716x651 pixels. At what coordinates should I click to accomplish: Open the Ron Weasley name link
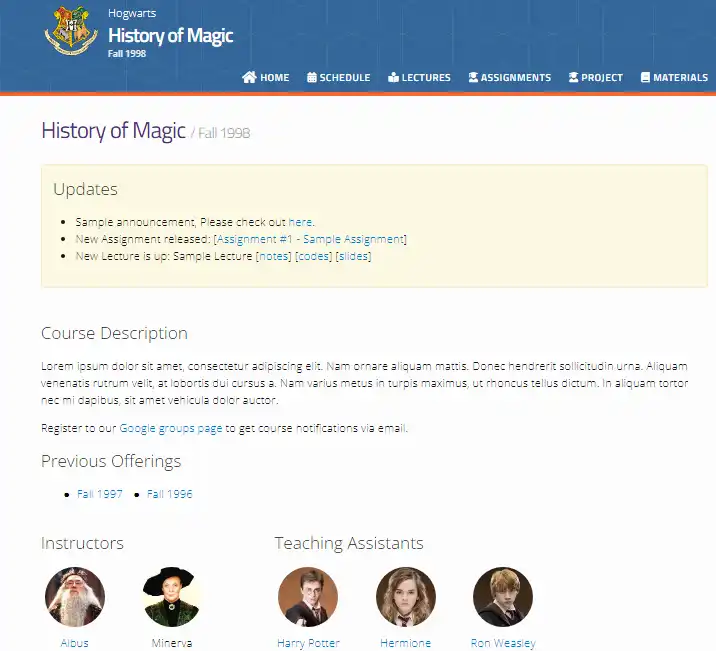point(503,643)
